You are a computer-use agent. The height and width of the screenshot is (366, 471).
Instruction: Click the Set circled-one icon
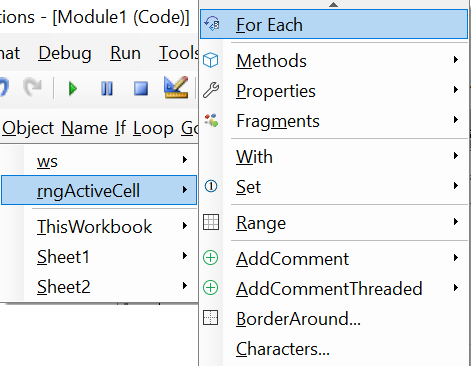tap(211, 186)
